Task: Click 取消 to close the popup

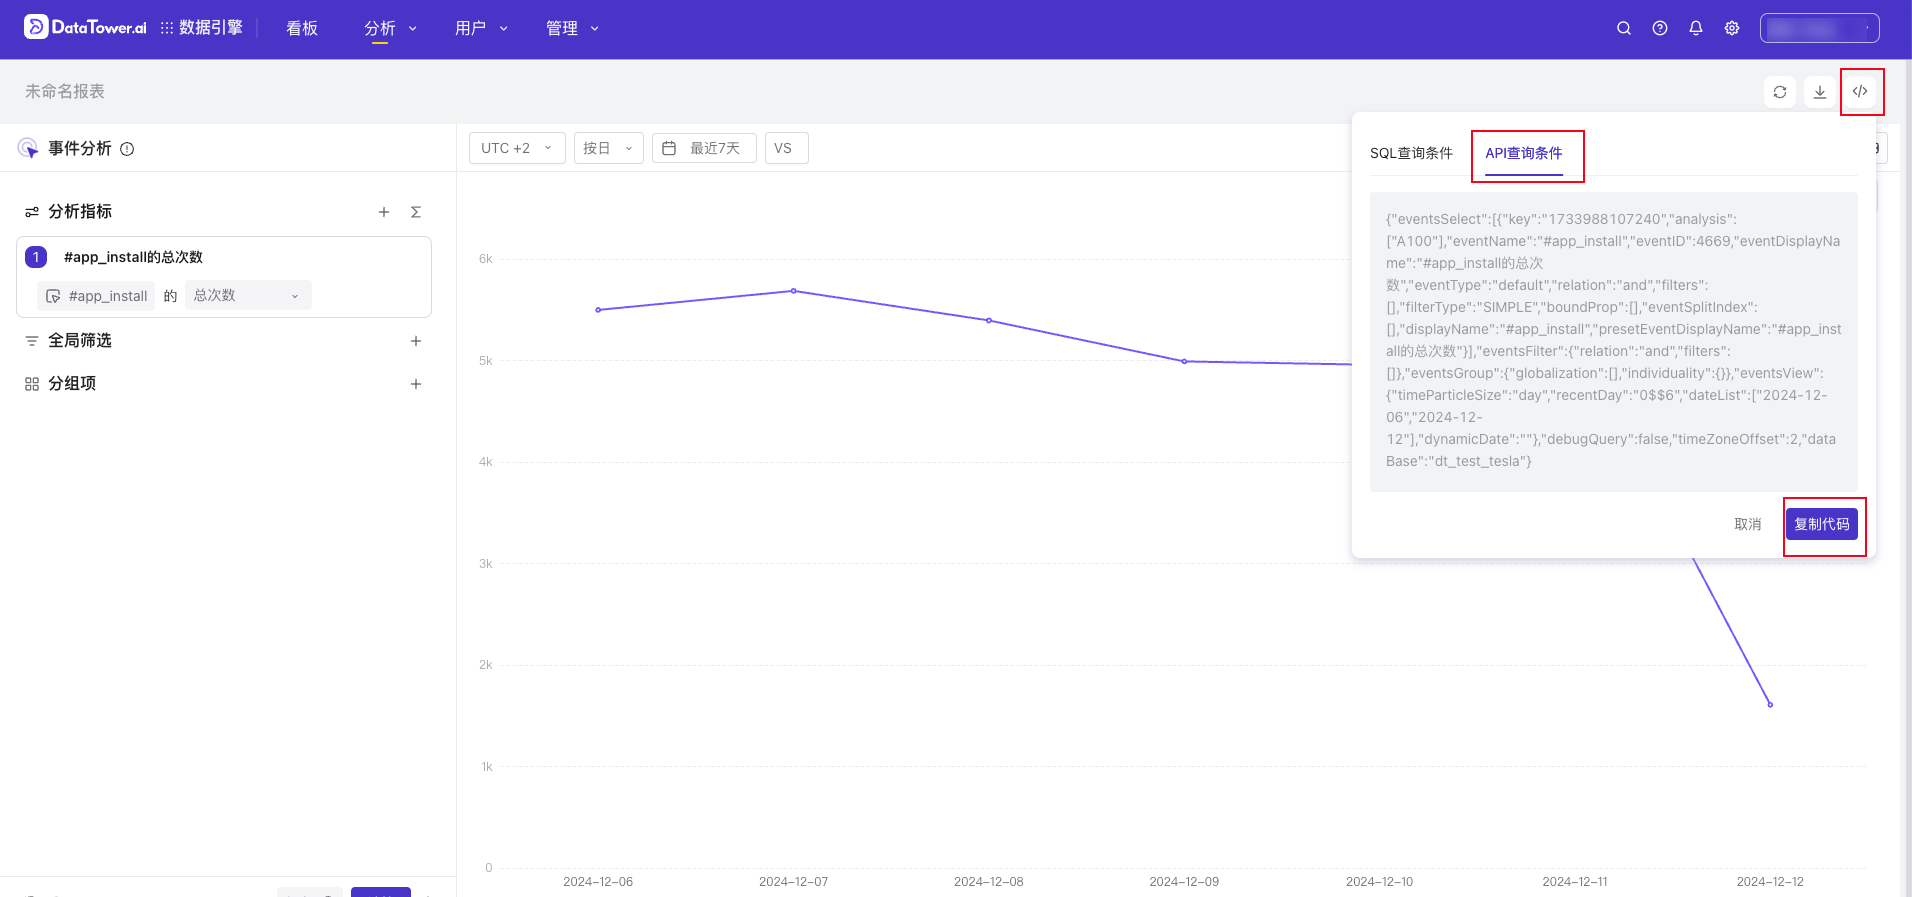Action: pos(1748,524)
